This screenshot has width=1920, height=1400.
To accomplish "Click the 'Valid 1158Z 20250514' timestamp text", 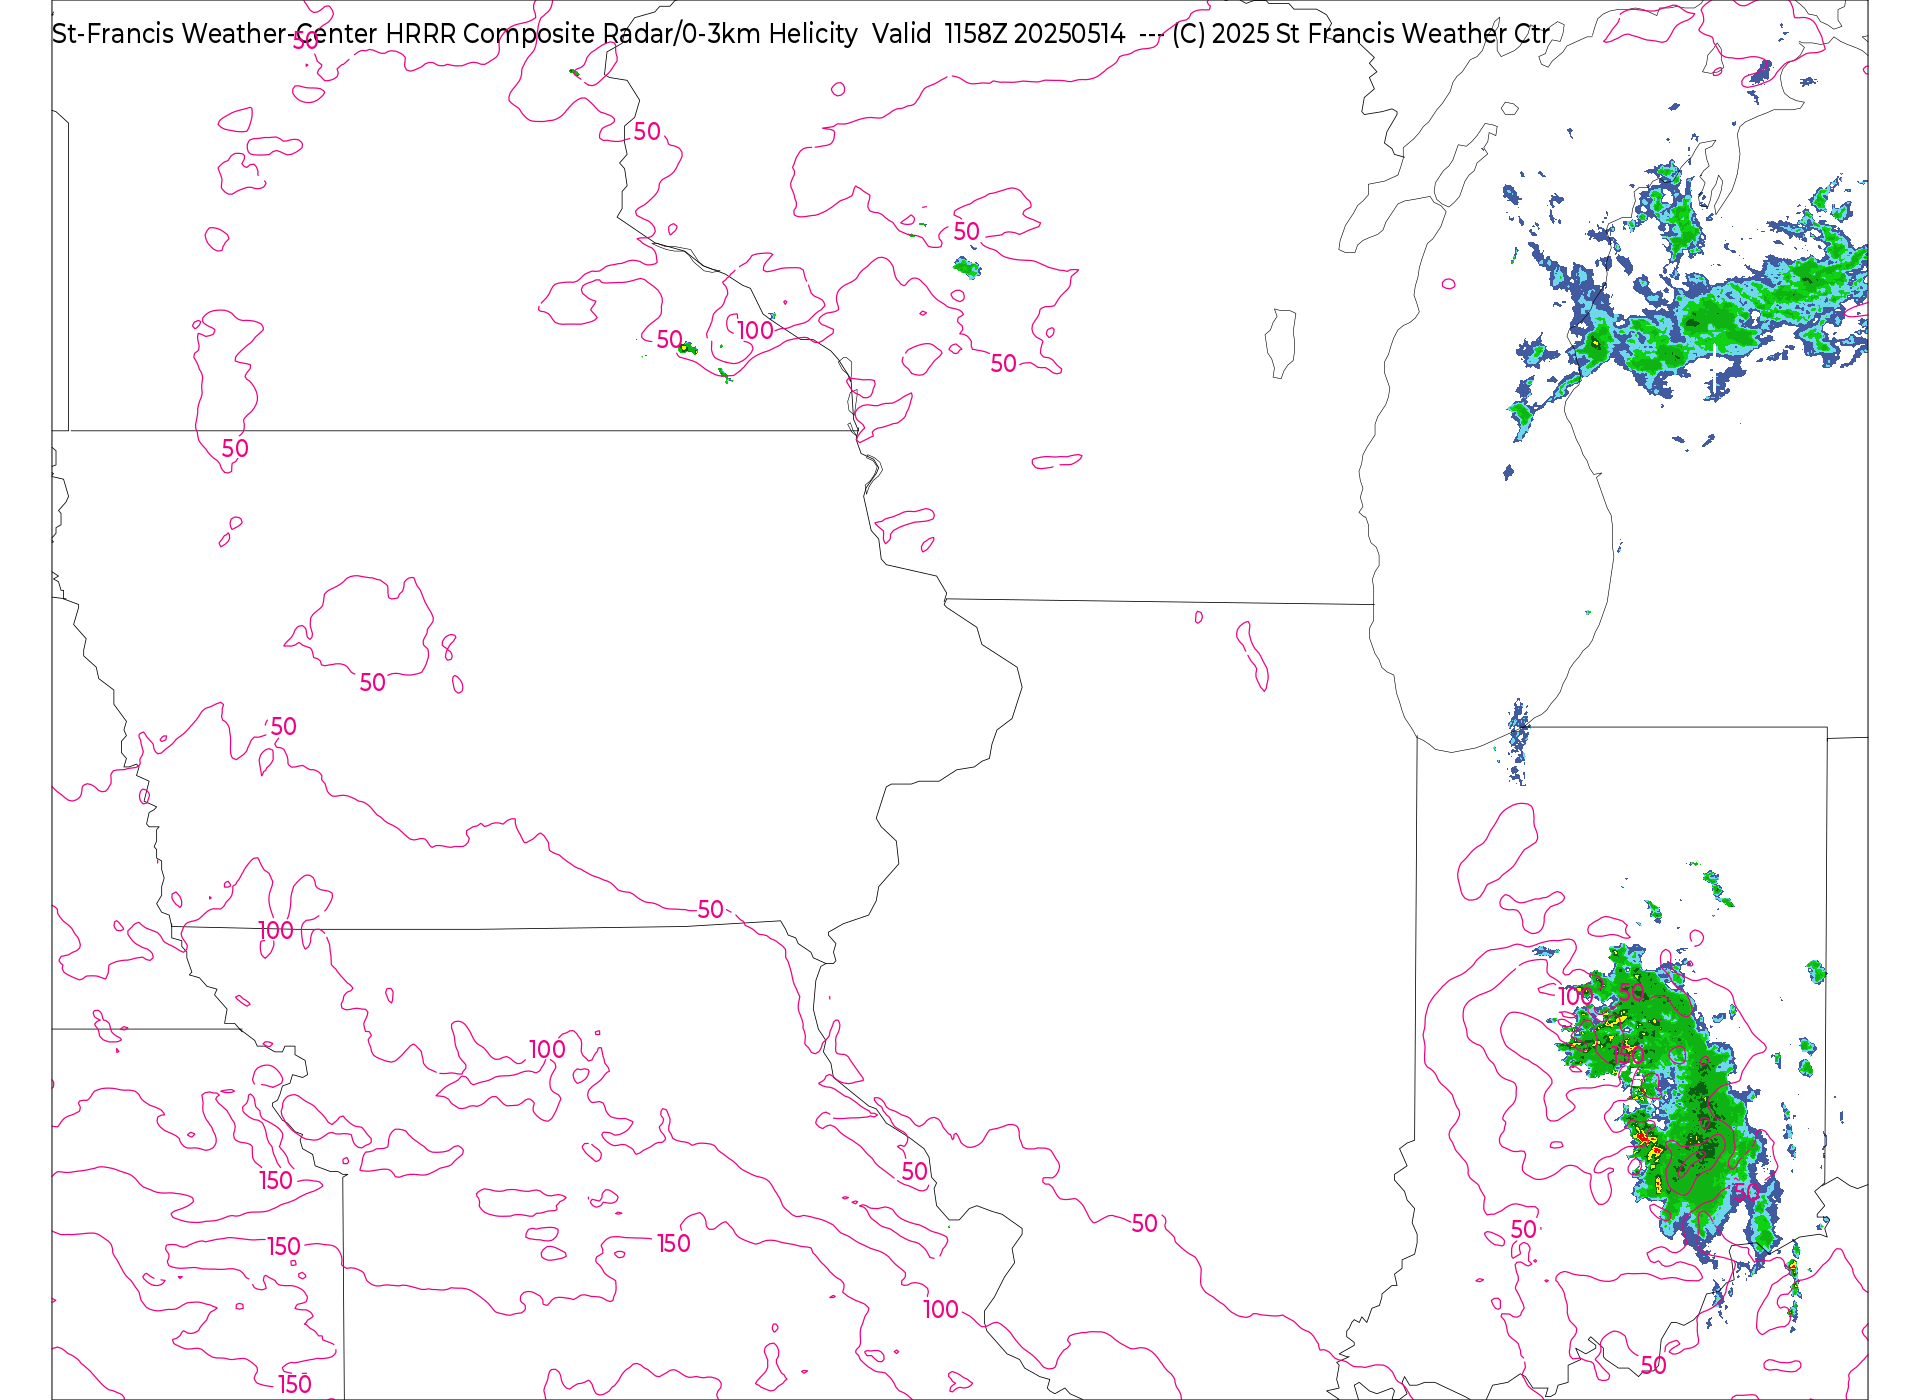I will click(x=998, y=34).
